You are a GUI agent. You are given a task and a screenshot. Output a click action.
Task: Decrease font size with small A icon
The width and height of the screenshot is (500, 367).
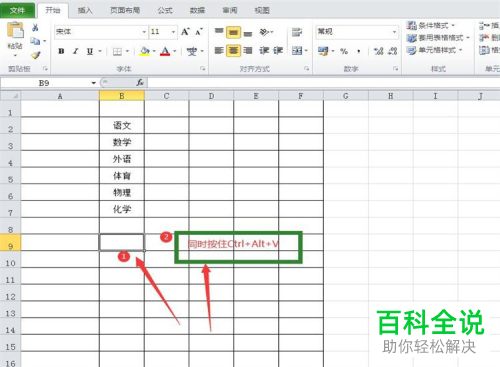[x=199, y=32]
